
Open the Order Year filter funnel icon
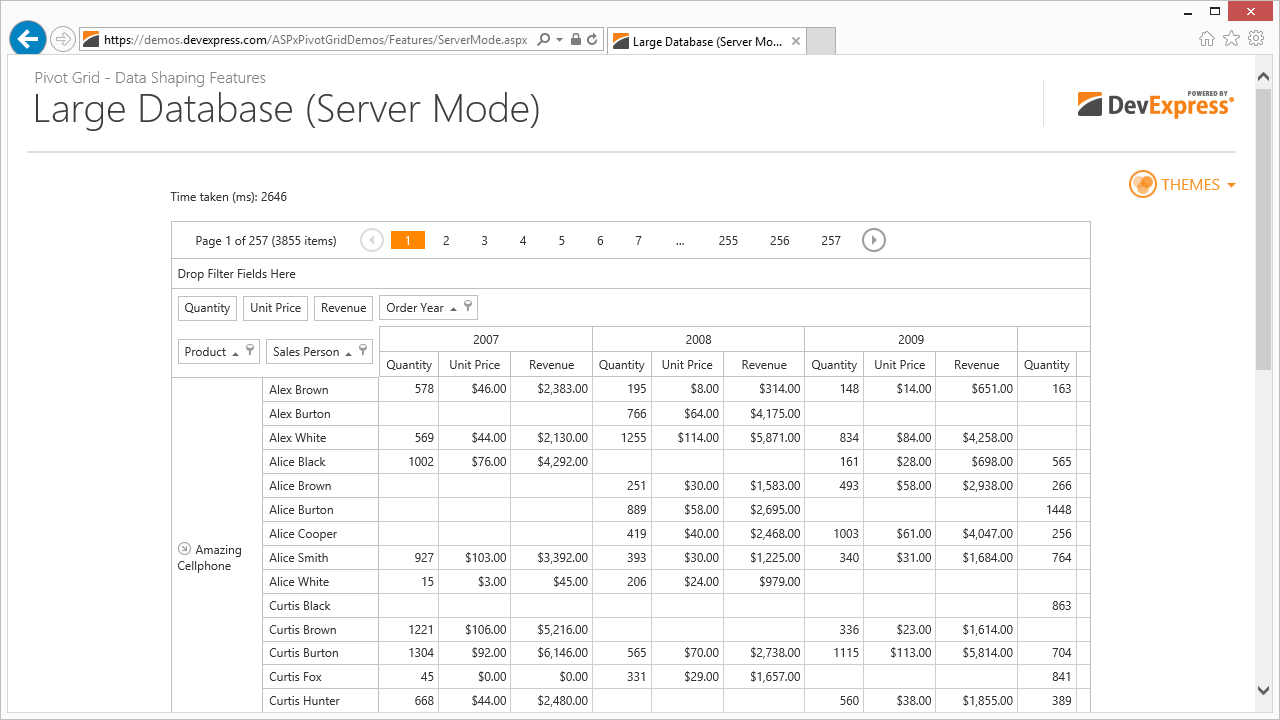pos(467,306)
